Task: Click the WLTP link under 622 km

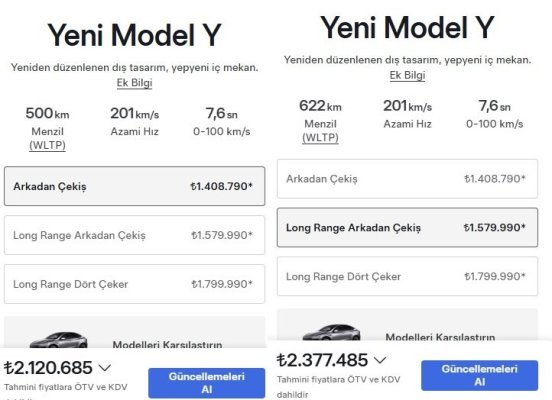Action: click(x=320, y=138)
